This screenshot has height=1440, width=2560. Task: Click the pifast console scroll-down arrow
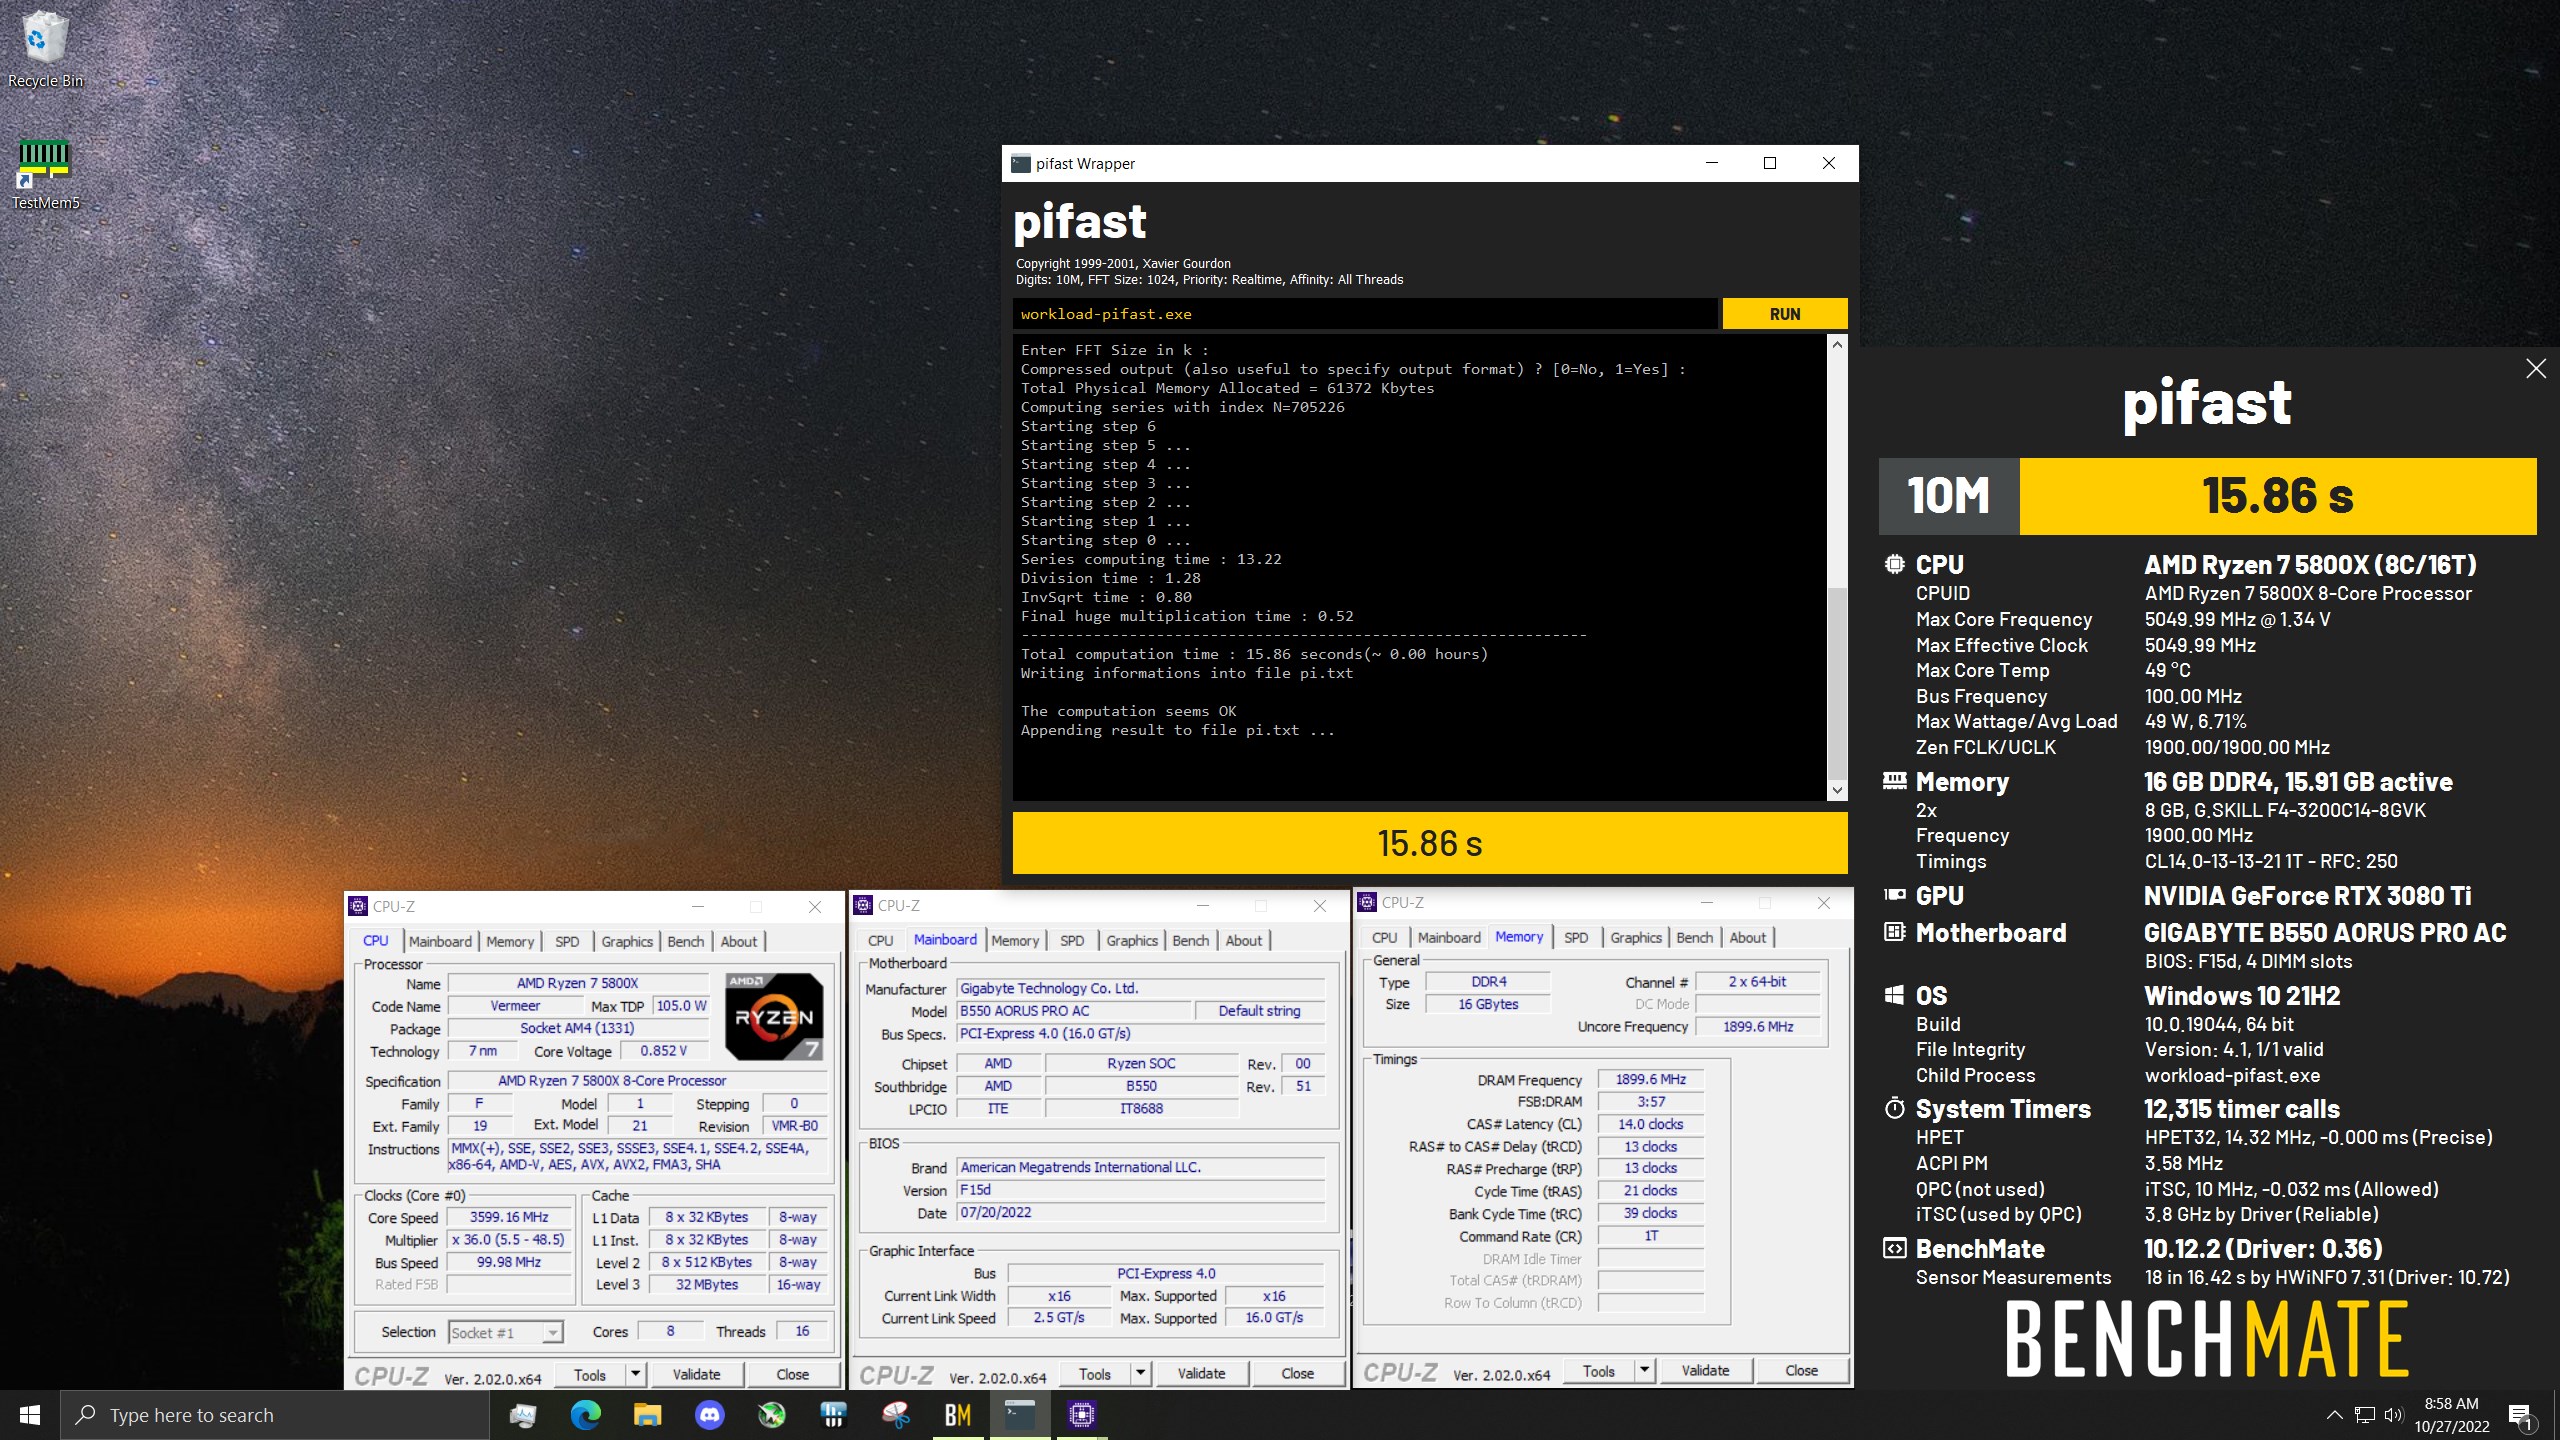pyautogui.click(x=1837, y=790)
